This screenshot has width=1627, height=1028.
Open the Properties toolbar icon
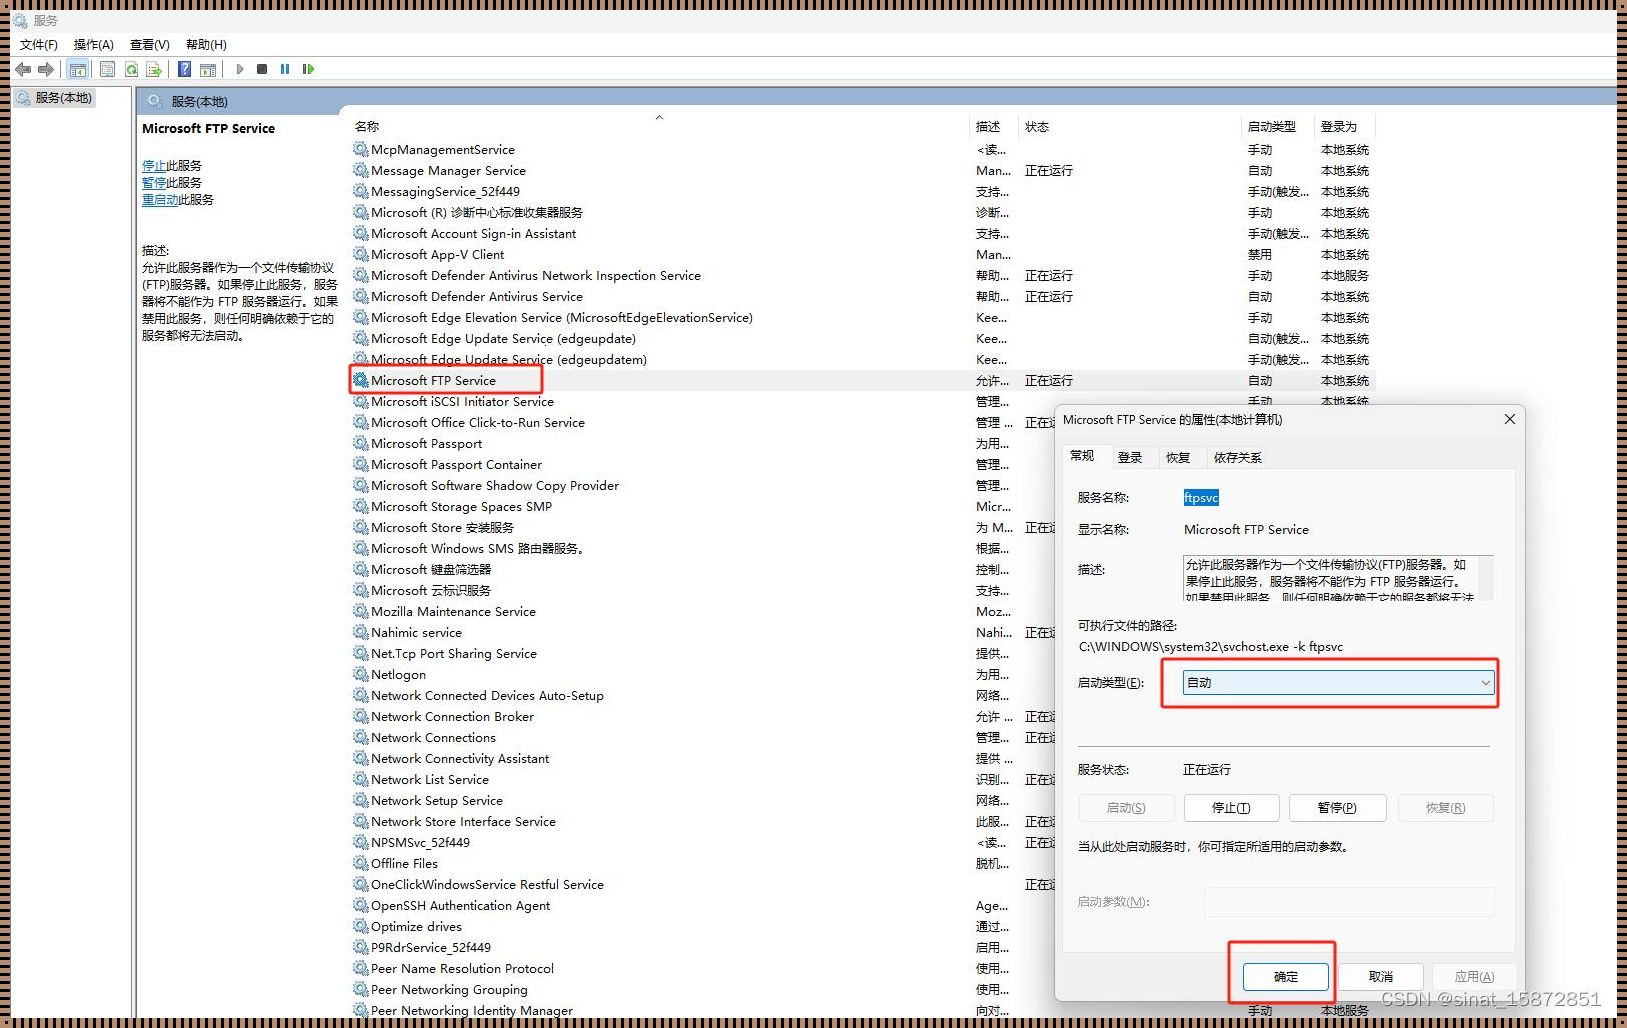107,69
